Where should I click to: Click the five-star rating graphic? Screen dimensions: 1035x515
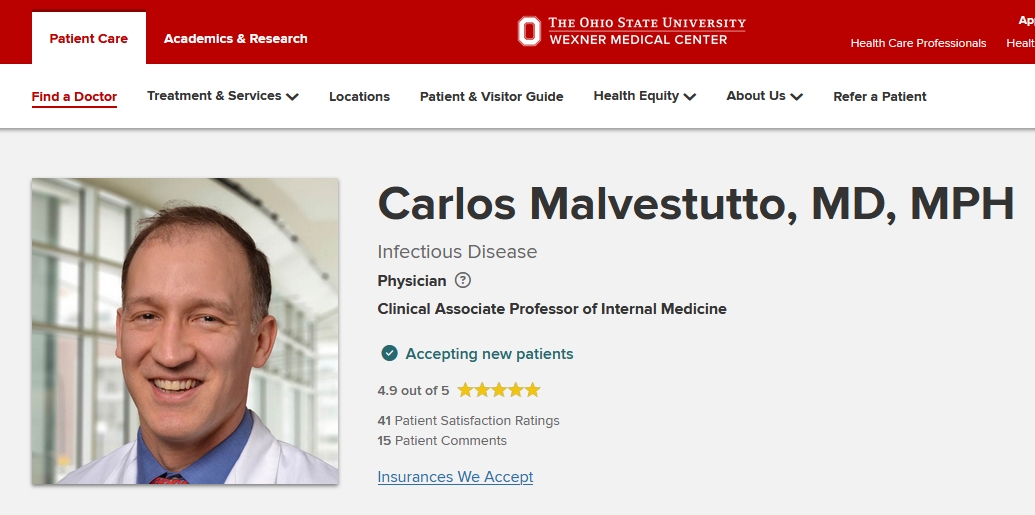(499, 390)
